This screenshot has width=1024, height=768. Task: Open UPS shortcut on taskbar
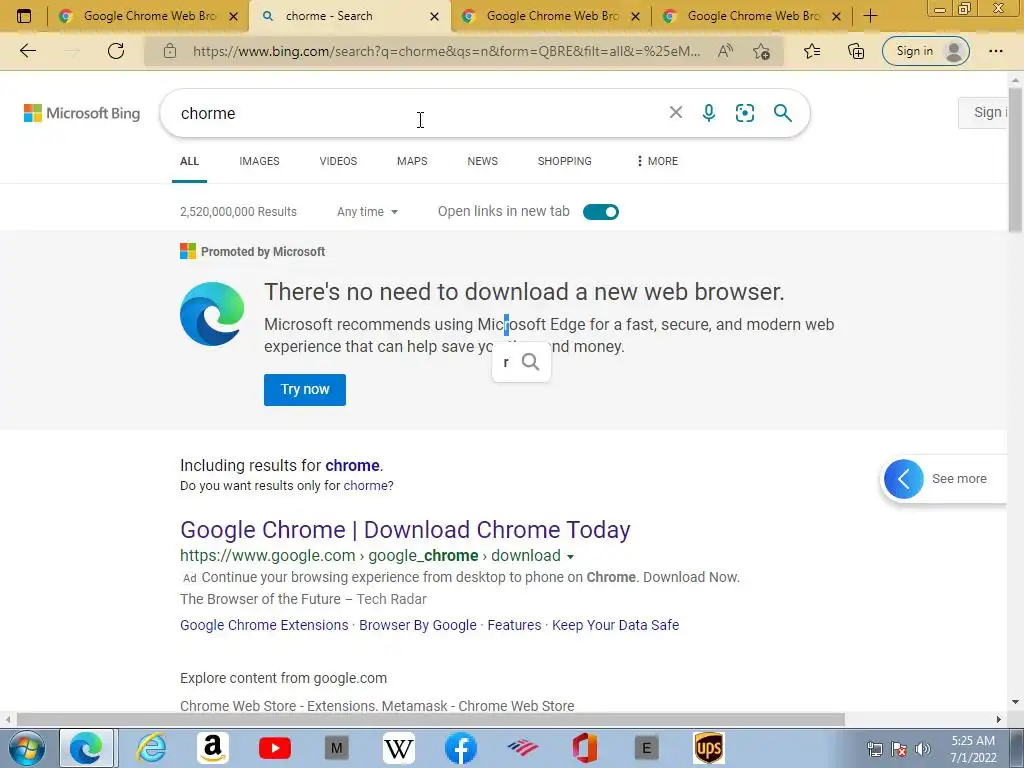[x=709, y=748]
